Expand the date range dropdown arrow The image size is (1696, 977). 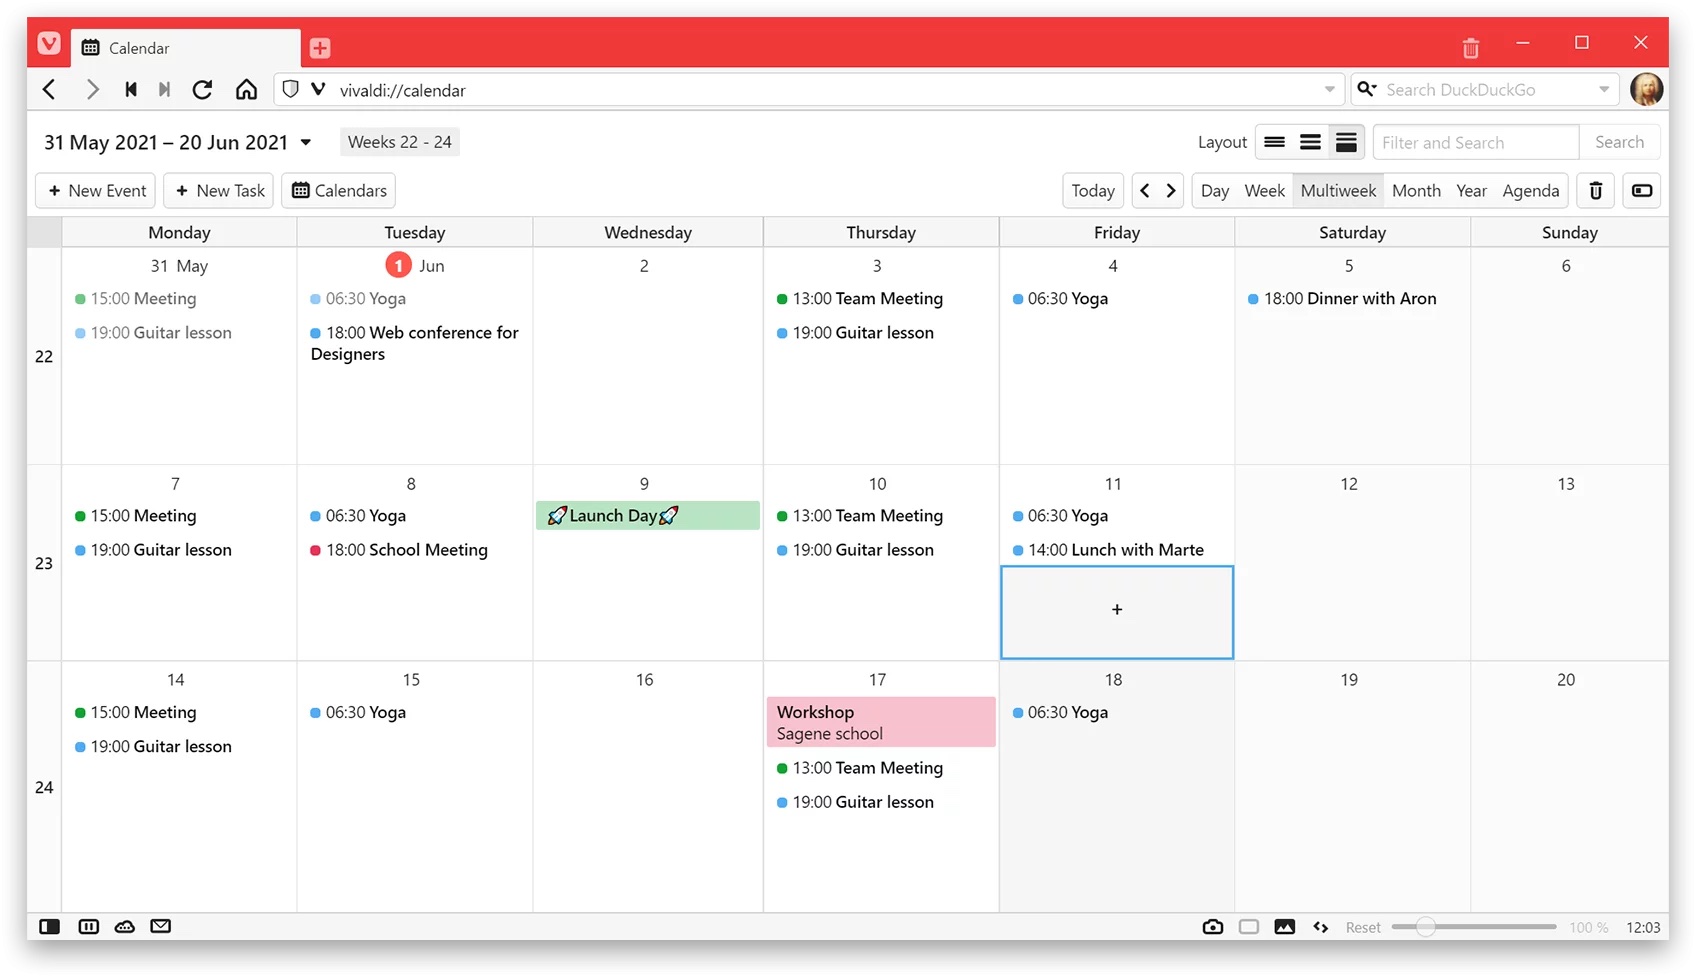pyautogui.click(x=306, y=142)
